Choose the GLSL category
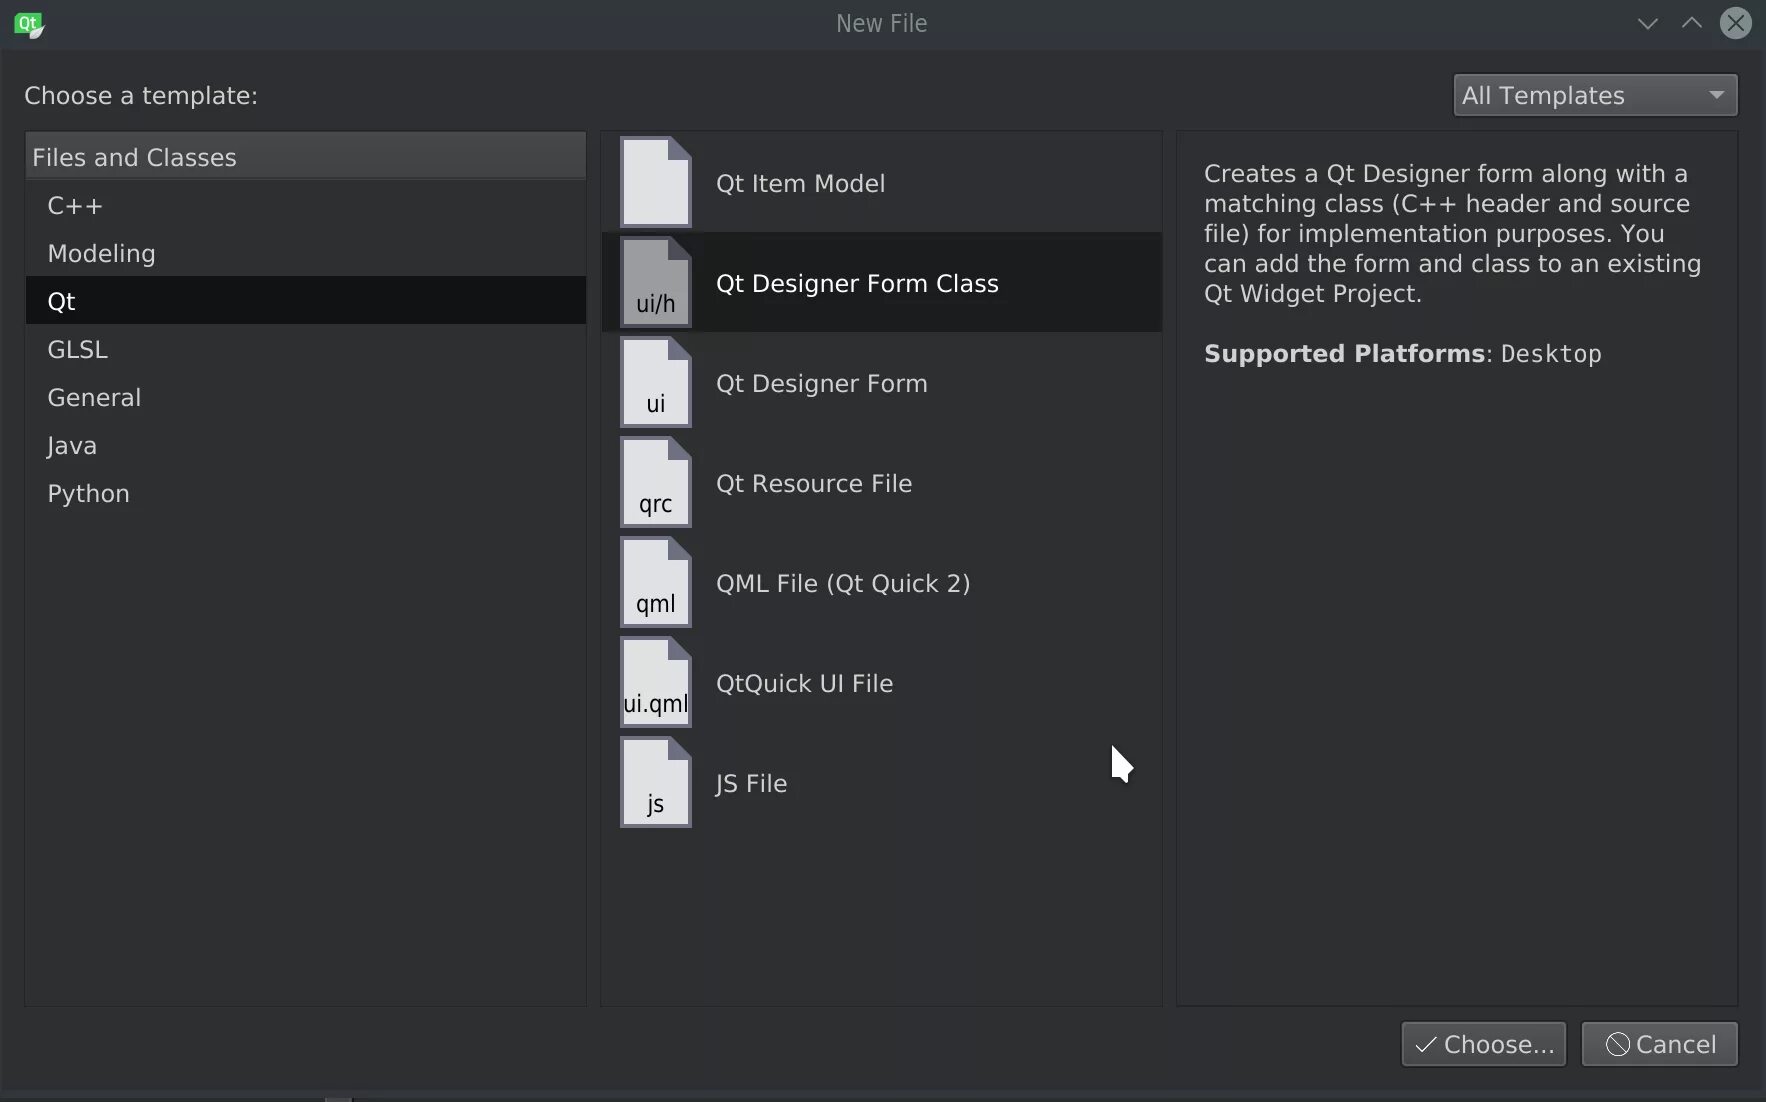 click(x=78, y=350)
